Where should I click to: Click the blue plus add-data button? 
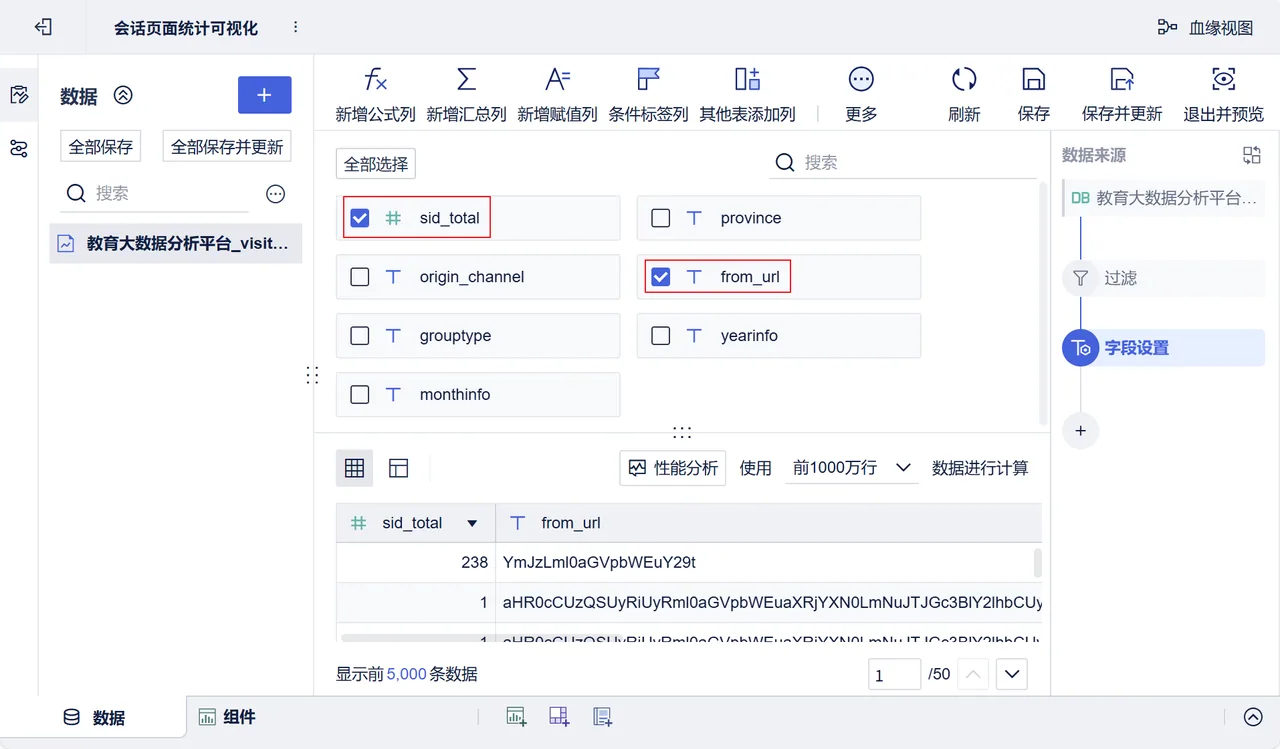coord(264,95)
